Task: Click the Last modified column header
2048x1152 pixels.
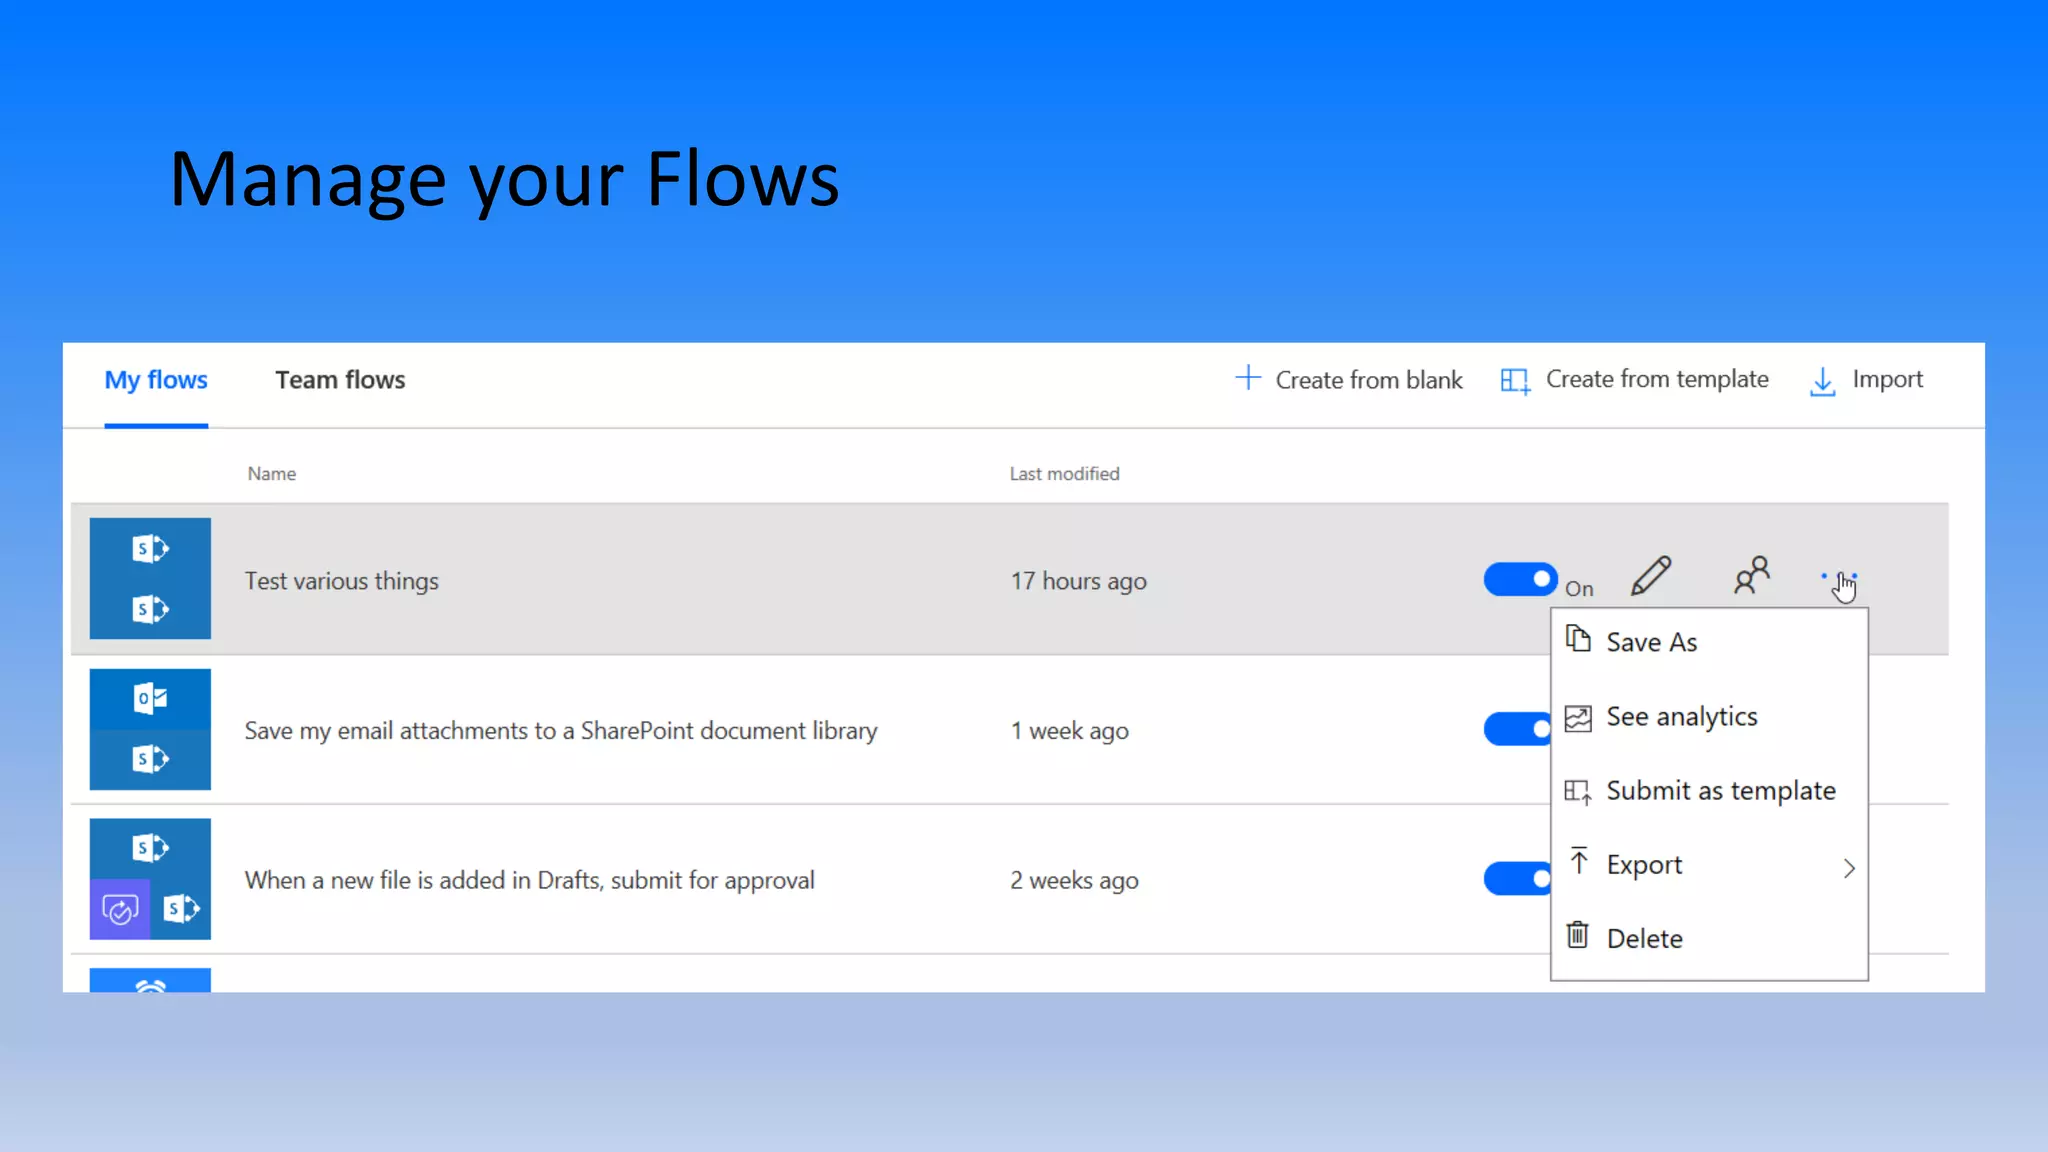Action: 1064,474
